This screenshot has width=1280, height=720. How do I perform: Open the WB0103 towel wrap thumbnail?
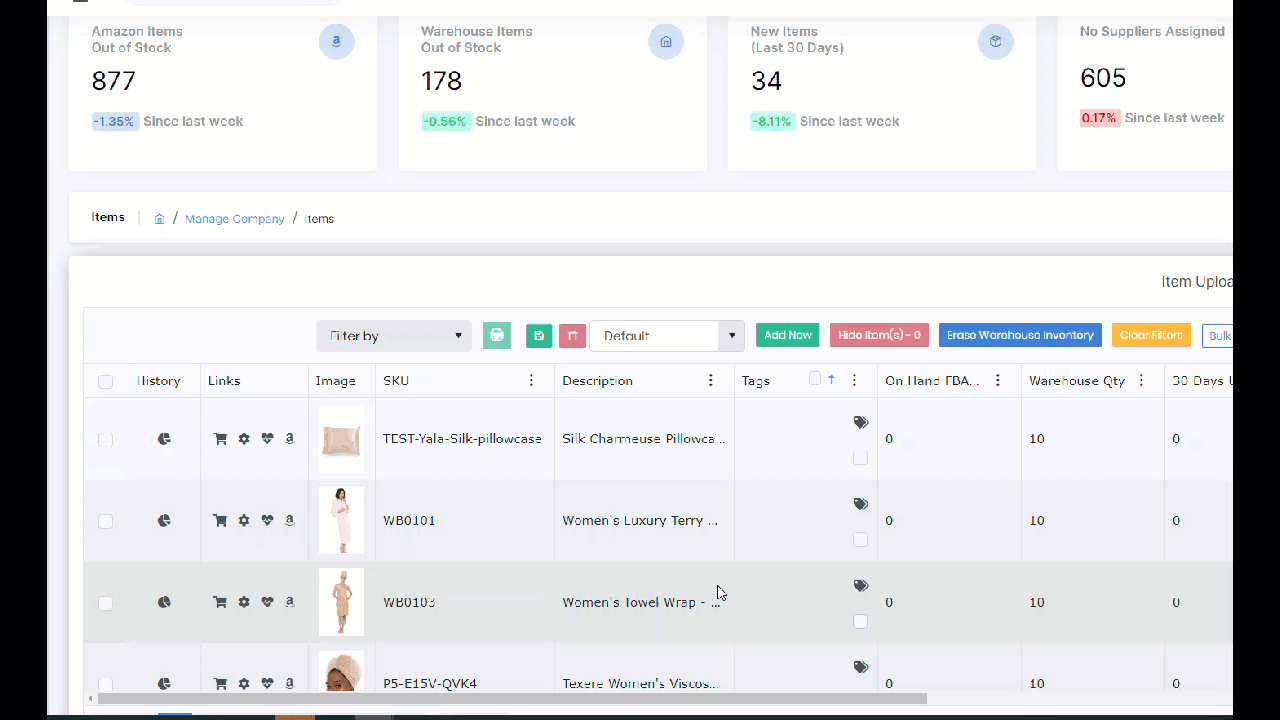341,602
